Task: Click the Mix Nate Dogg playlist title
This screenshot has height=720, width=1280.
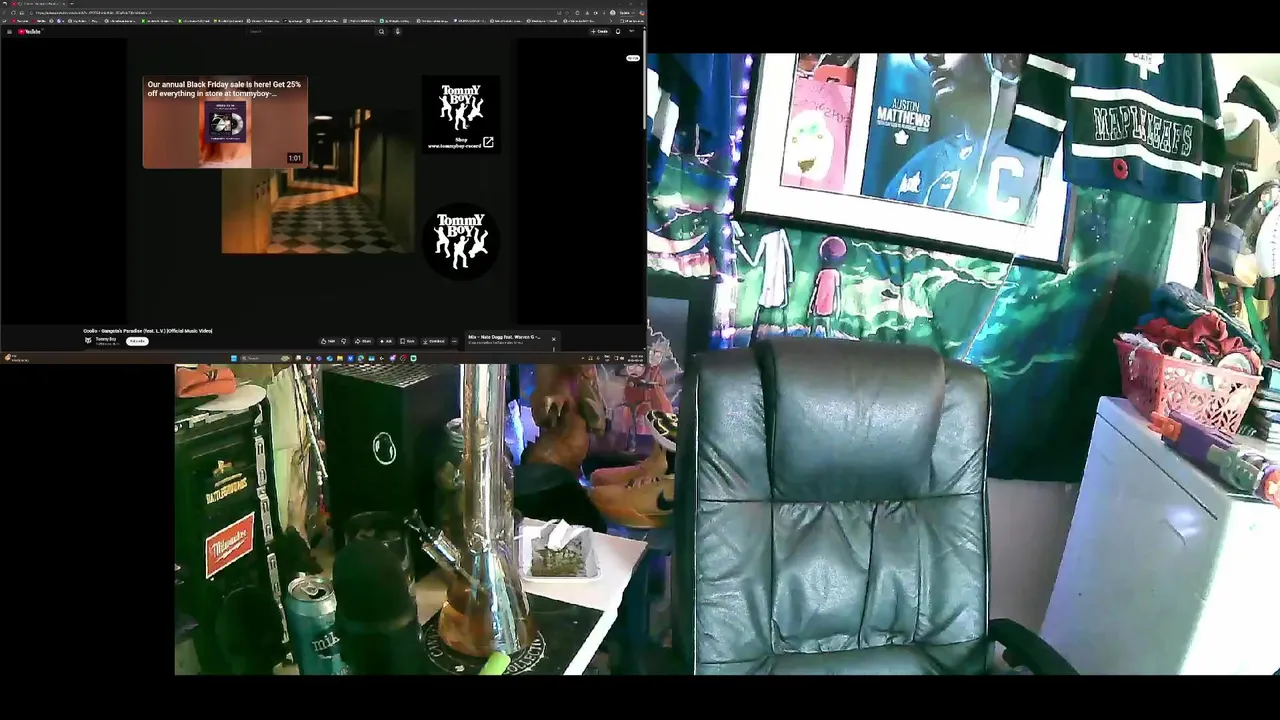Action: (x=504, y=337)
